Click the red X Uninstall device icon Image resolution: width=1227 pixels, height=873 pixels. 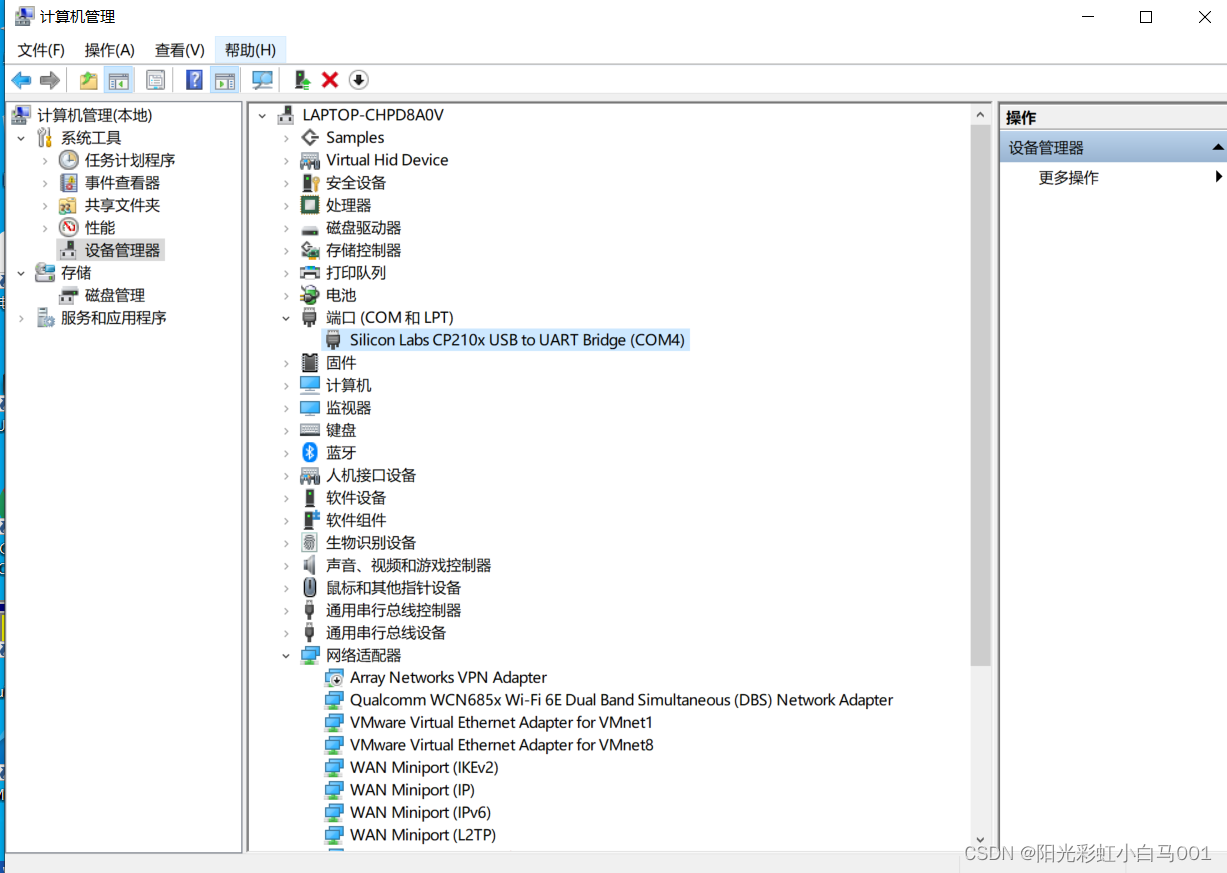point(330,80)
